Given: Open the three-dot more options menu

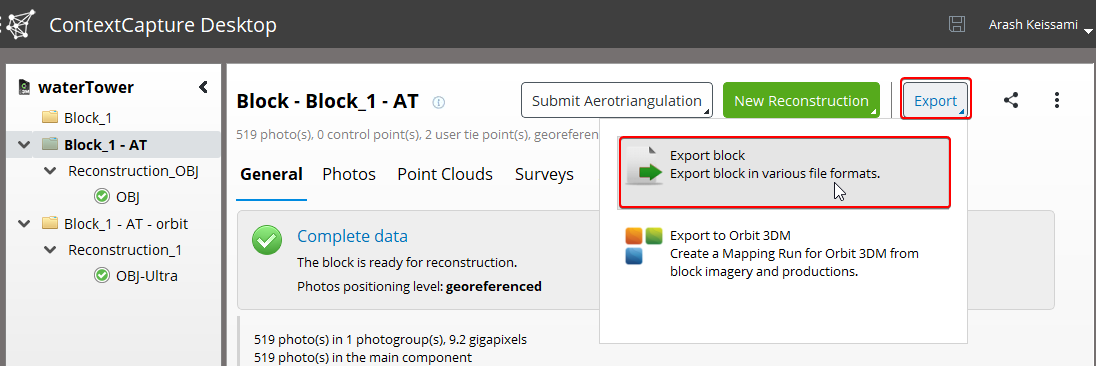Looking at the screenshot, I should click(x=1057, y=101).
